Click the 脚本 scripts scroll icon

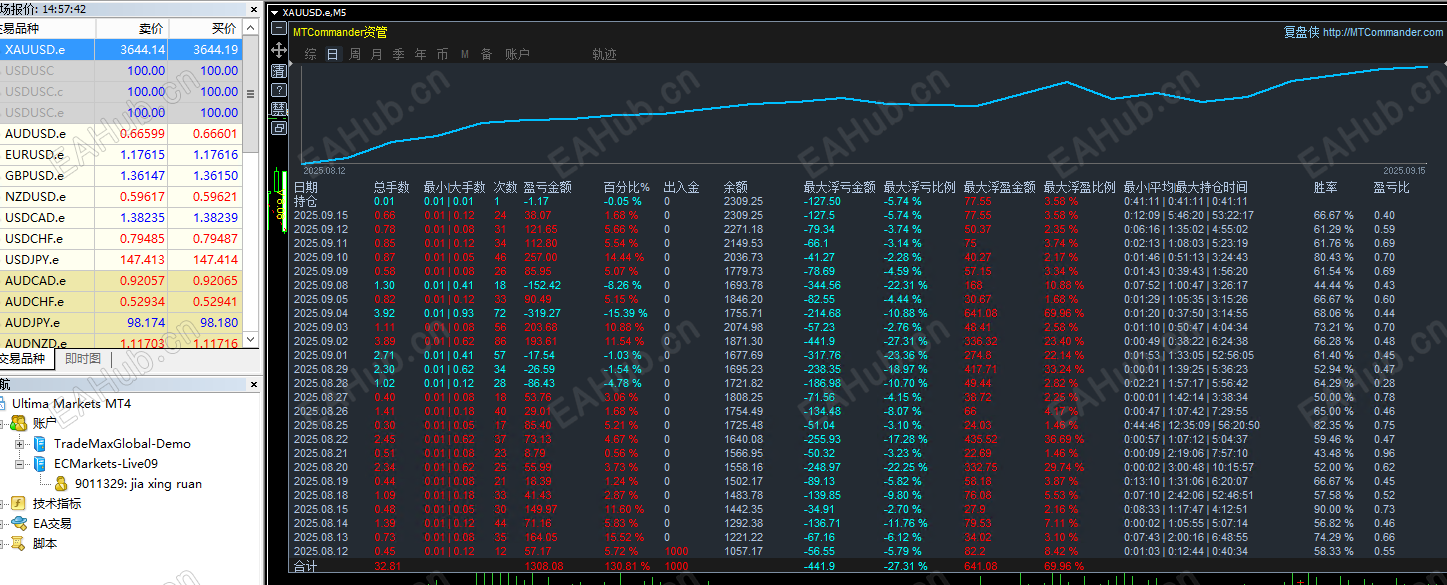tap(20, 543)
